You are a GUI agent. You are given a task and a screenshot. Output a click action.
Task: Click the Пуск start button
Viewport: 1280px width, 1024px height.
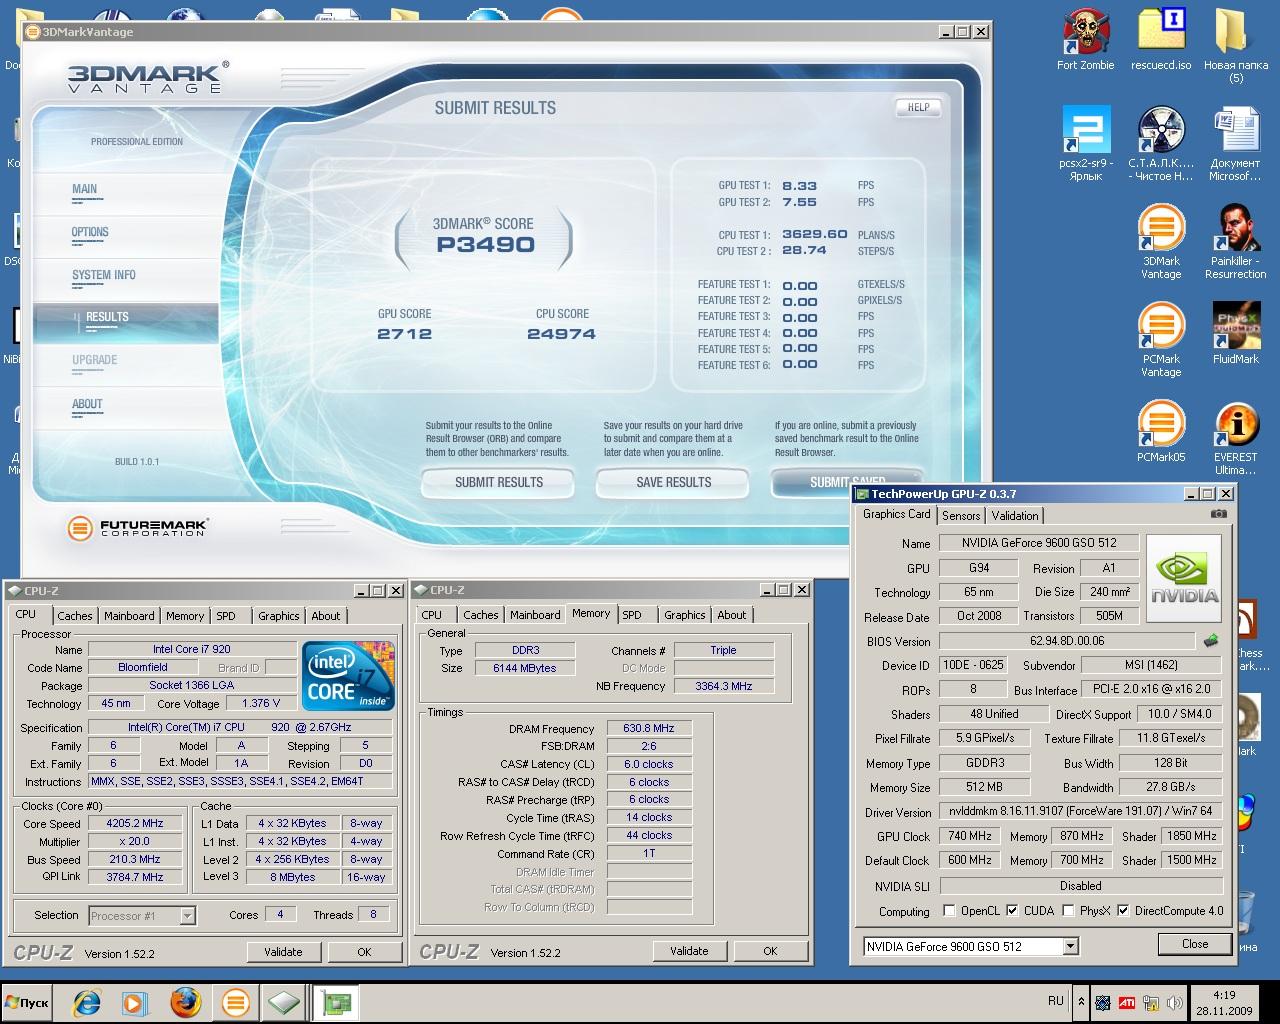(28, 1003)
